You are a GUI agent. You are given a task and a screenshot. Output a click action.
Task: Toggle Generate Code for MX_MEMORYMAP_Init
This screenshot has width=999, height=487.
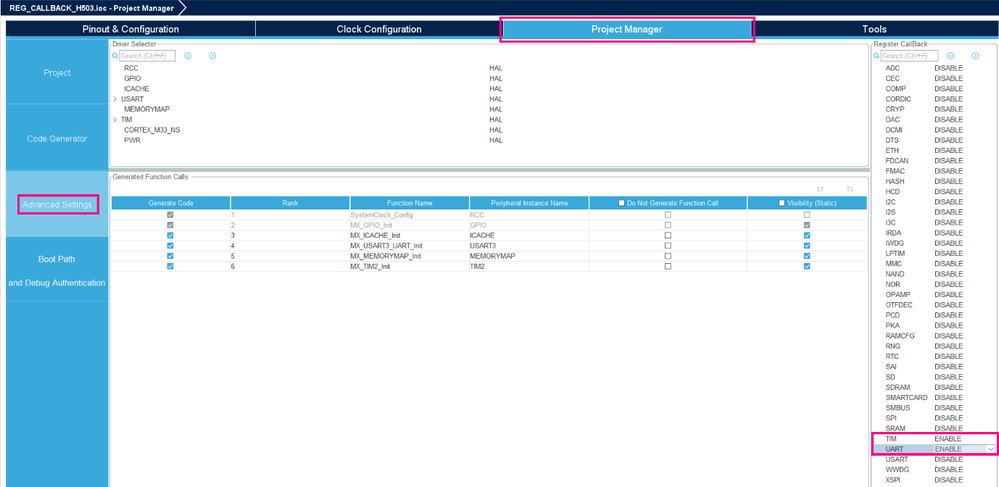[x=170, y=256]
